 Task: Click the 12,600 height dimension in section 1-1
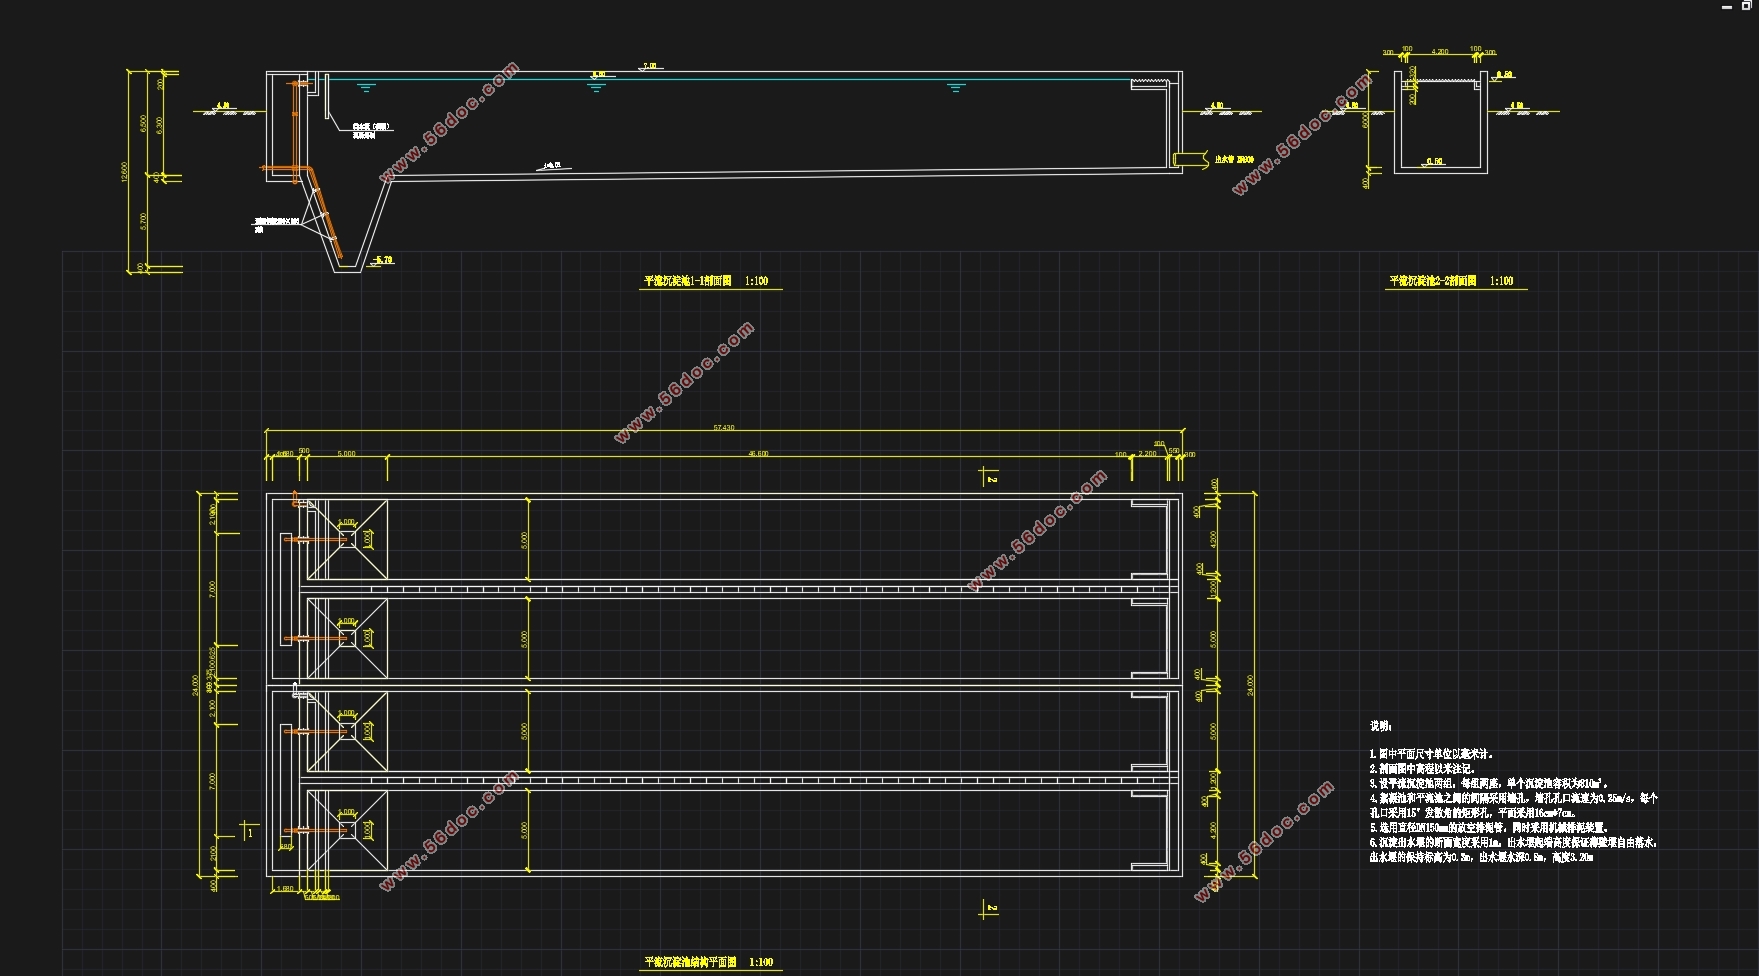(x=125, y=172)
